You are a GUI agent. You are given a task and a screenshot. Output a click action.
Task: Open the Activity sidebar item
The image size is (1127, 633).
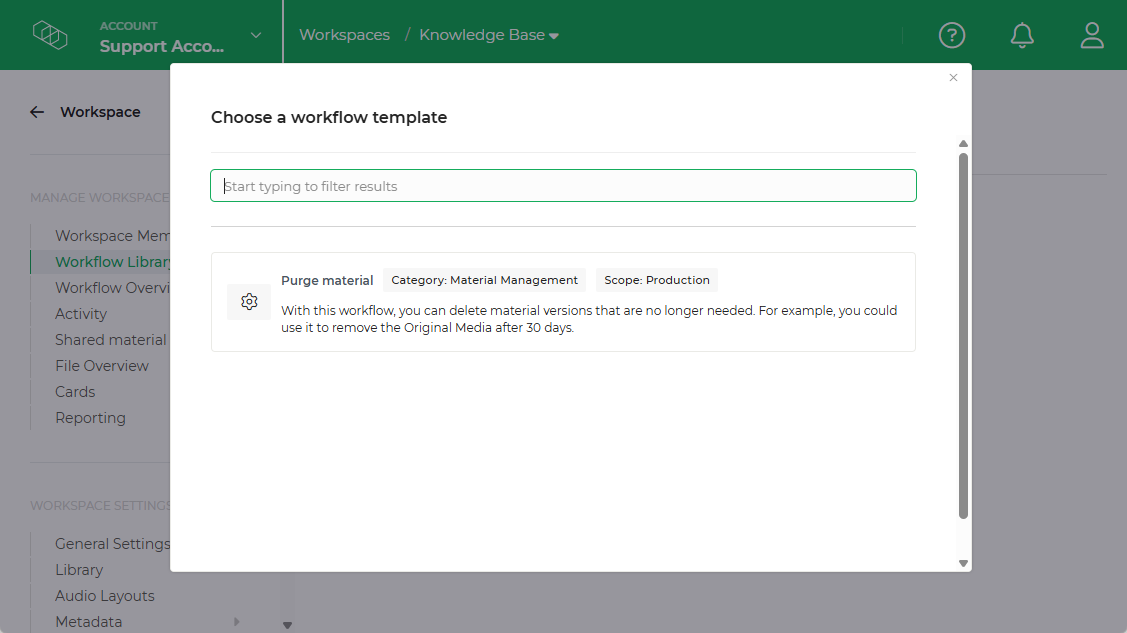click(80, 314)
